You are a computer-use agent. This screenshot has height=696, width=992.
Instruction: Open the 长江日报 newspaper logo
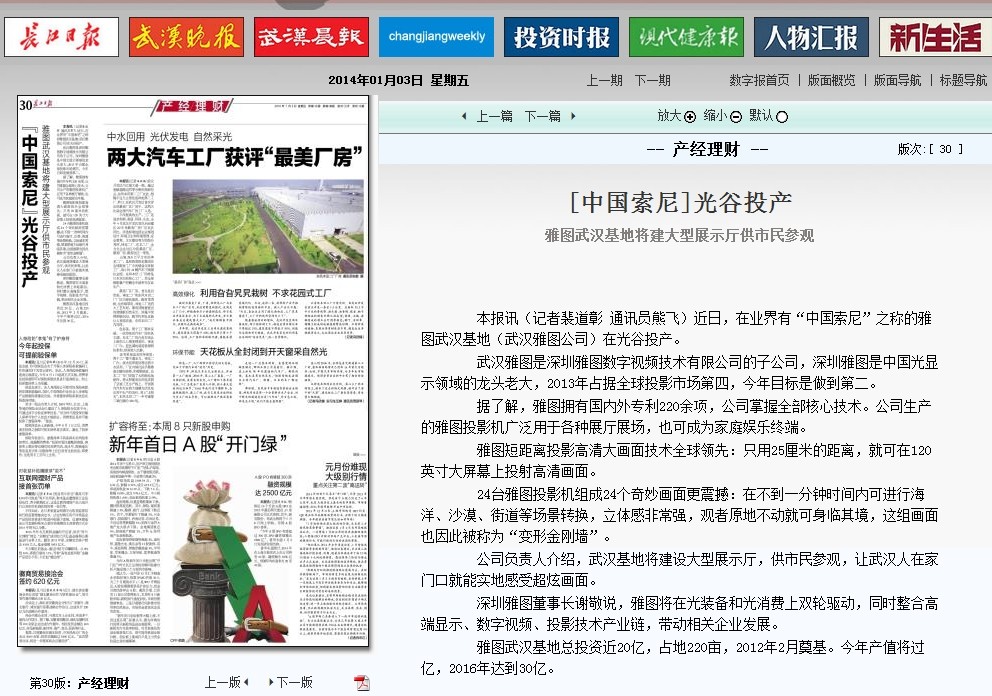(61, 37)
